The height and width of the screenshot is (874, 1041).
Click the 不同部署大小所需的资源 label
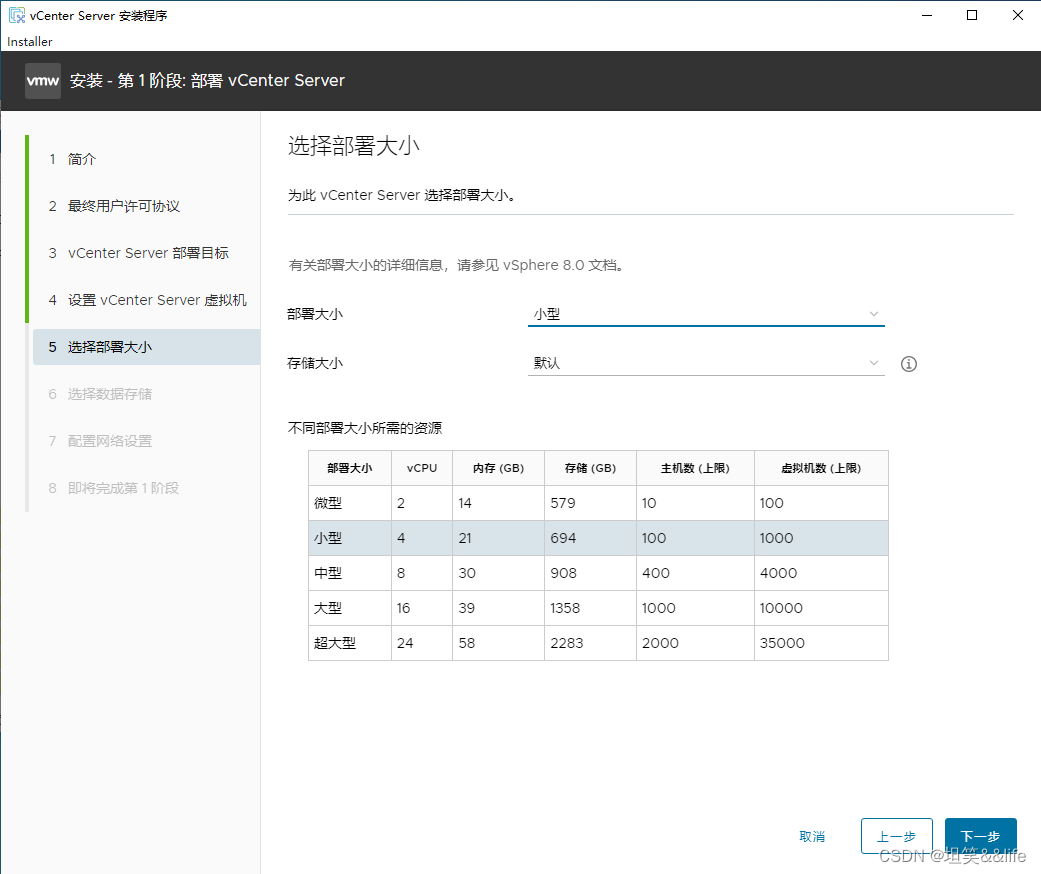364,428
